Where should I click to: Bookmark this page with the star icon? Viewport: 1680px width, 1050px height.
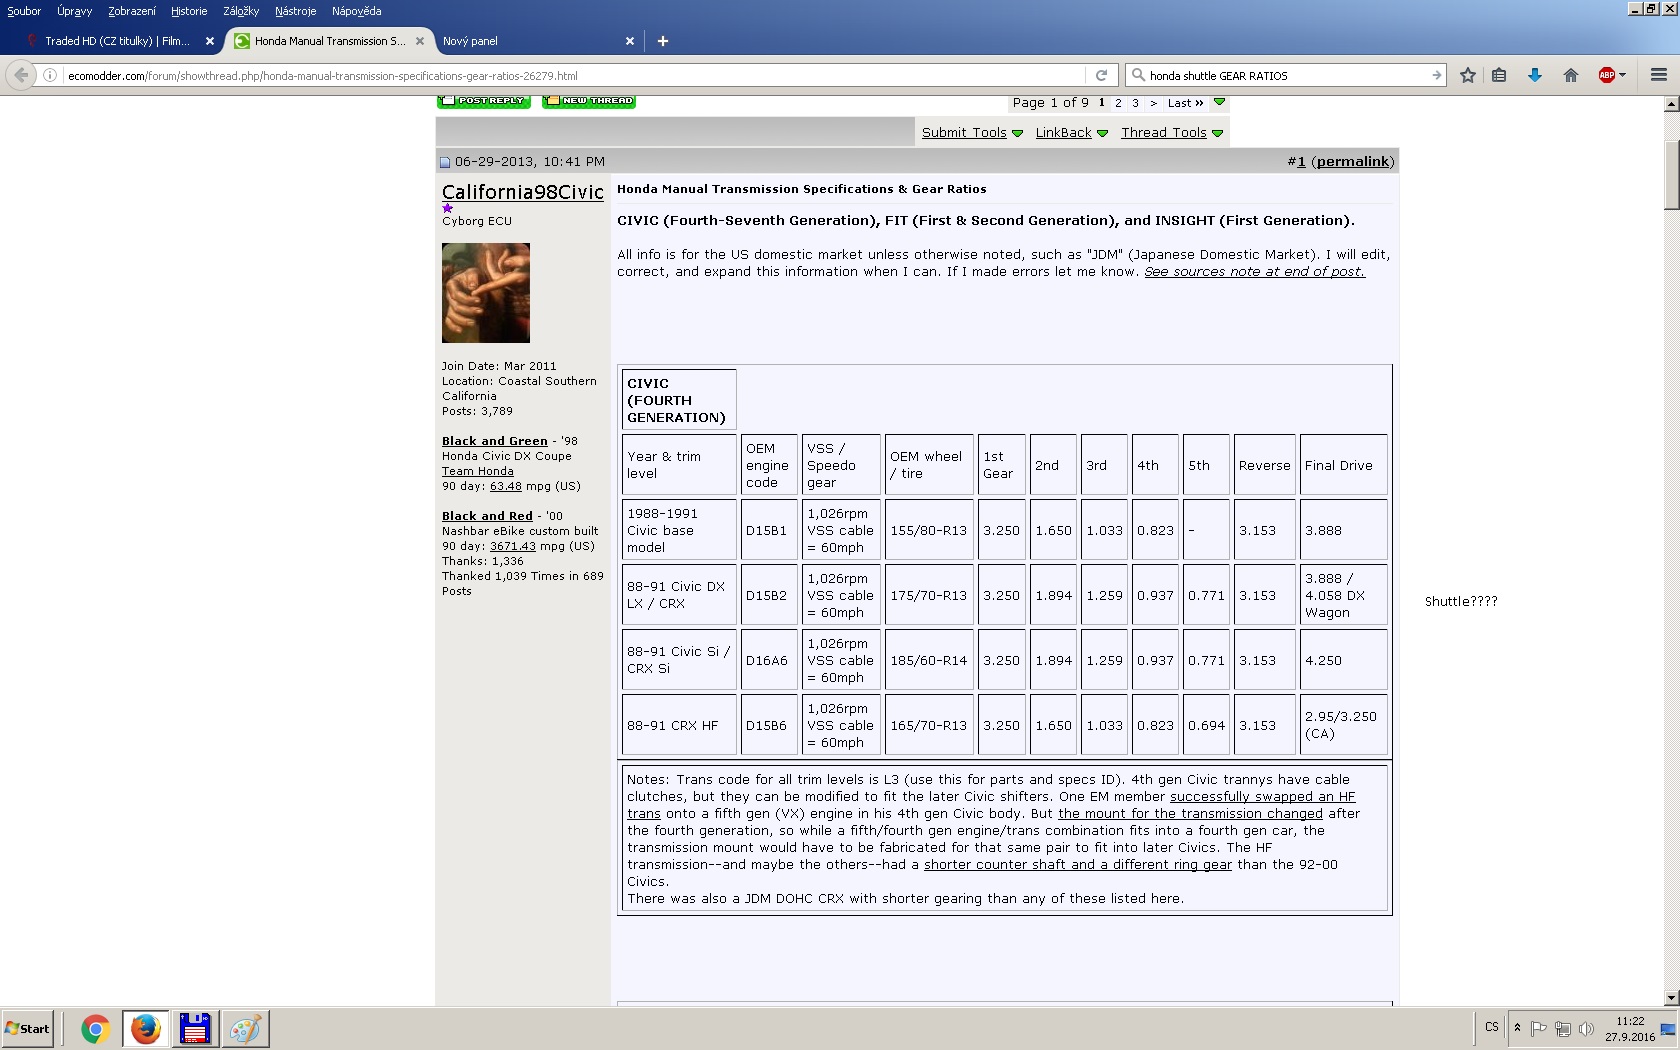pyautogui.click(x=1467, y=75)
